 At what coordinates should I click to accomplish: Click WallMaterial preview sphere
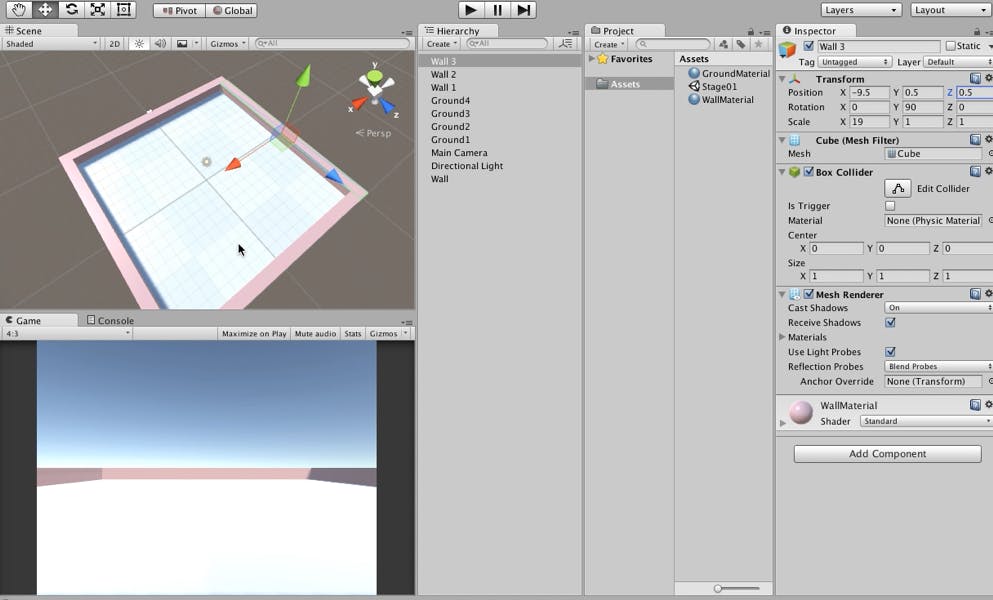(801, 412)
